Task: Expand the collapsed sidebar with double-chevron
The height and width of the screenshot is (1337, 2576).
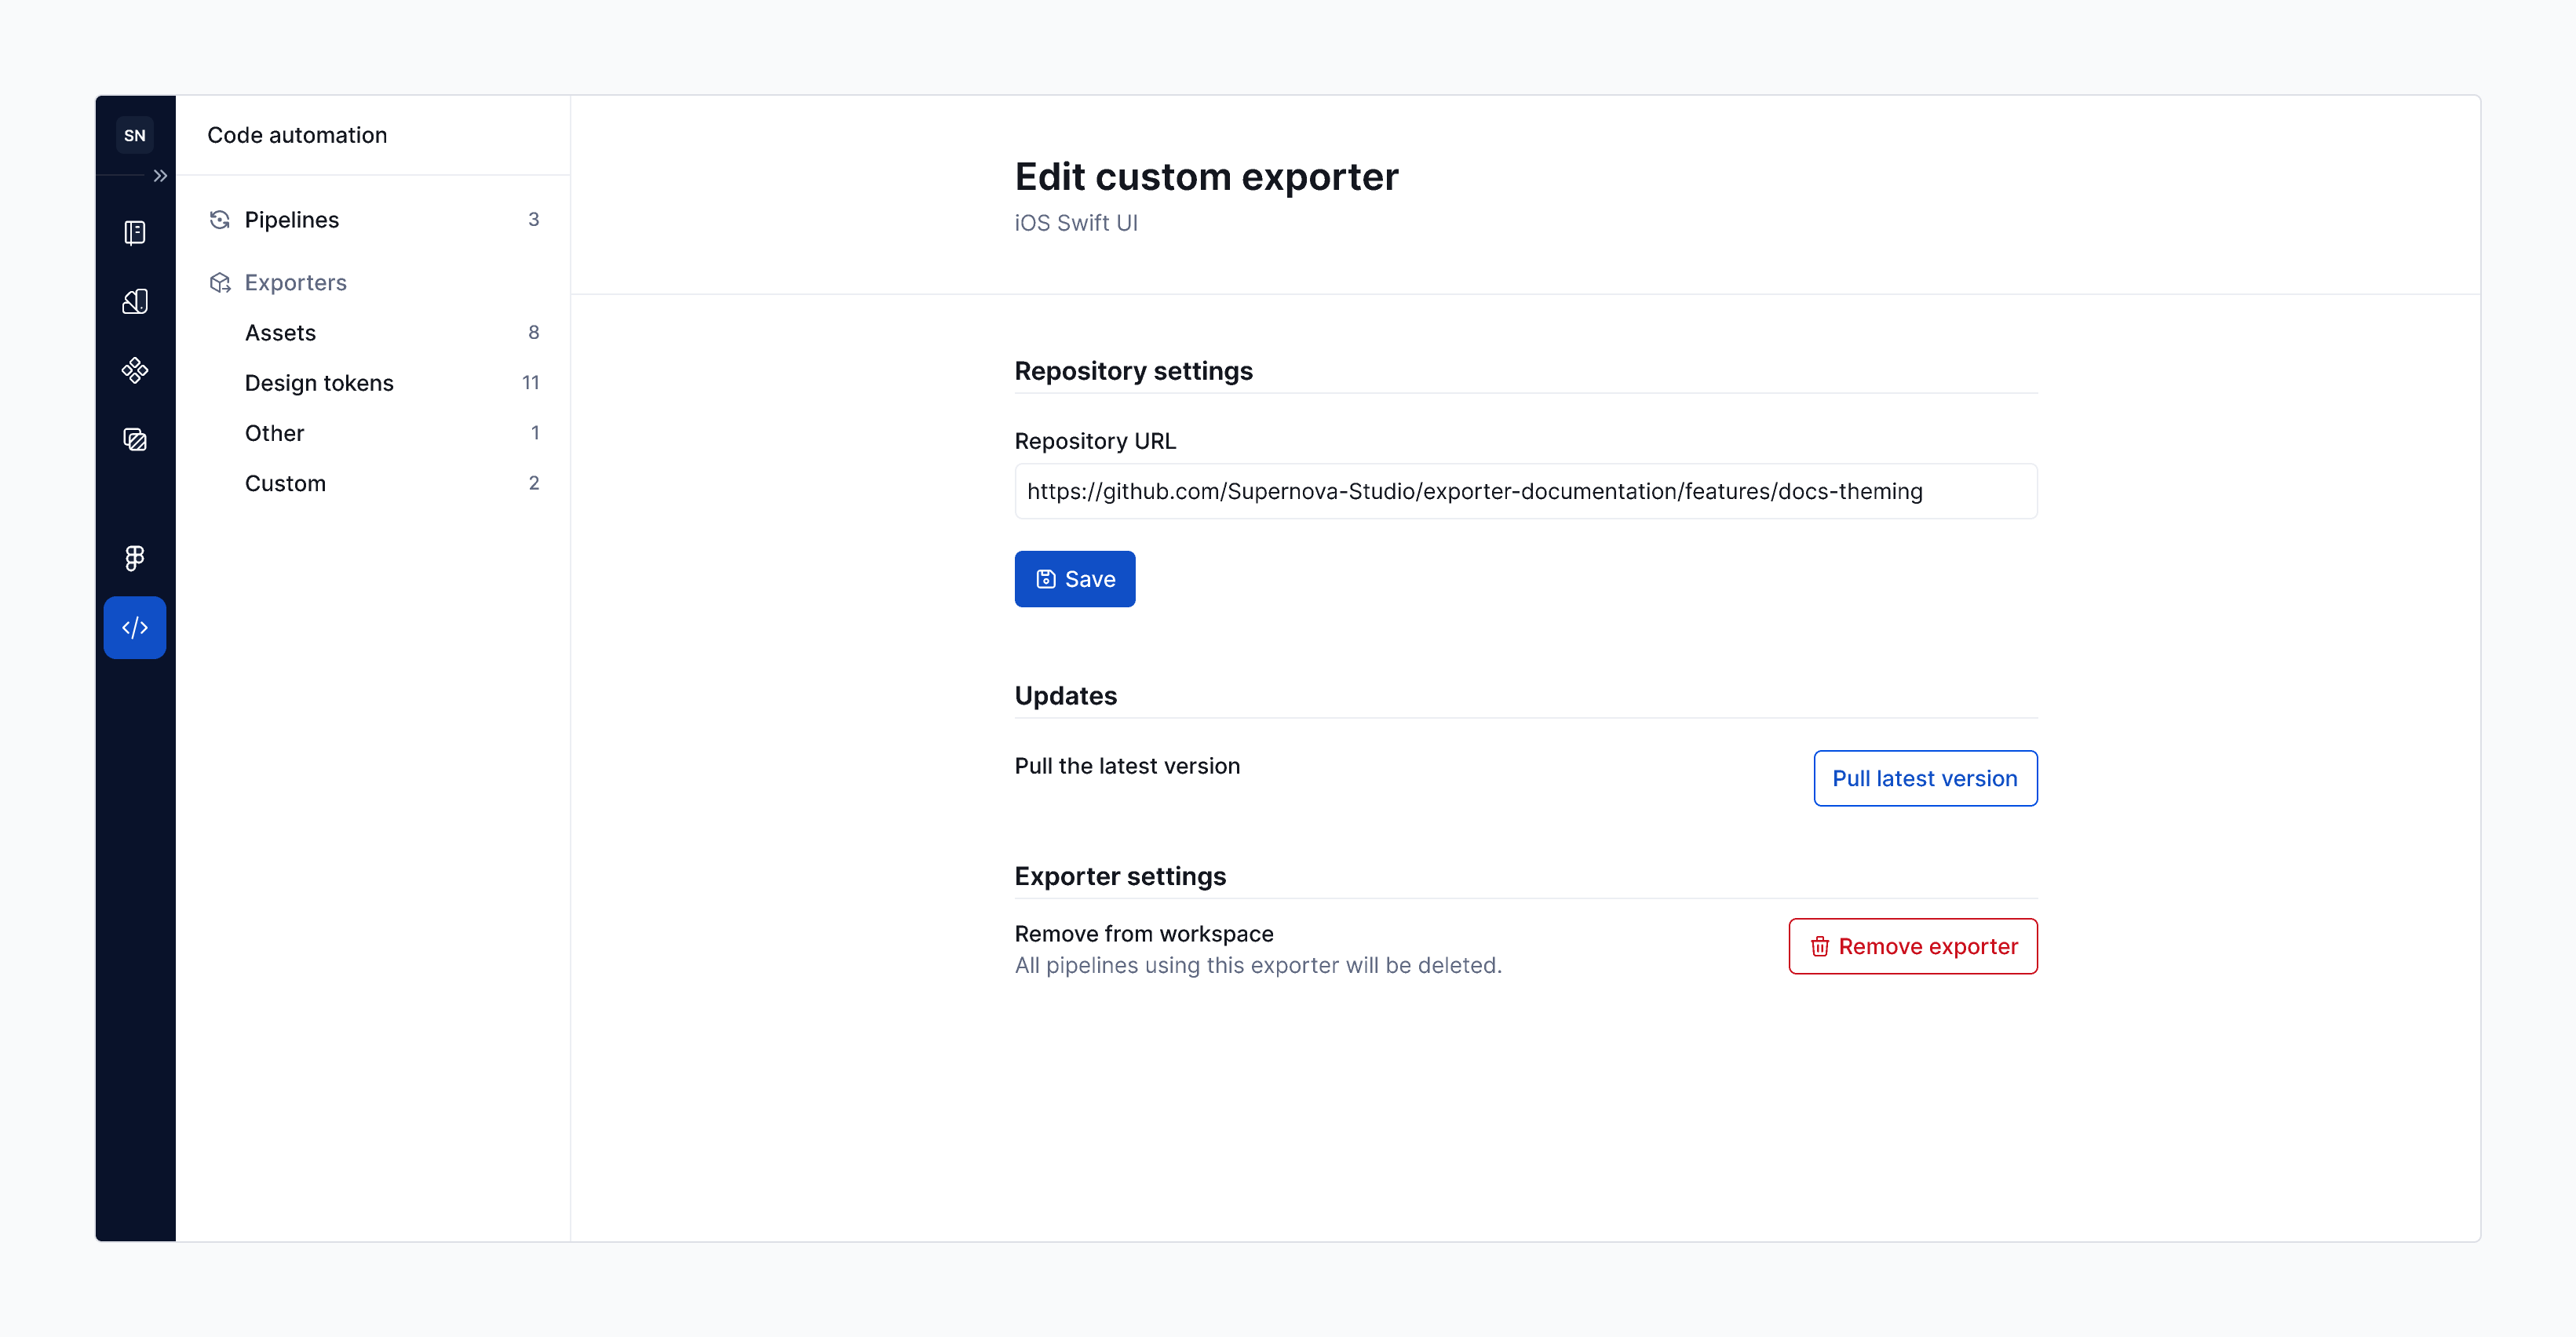Action: coord(160,174)
